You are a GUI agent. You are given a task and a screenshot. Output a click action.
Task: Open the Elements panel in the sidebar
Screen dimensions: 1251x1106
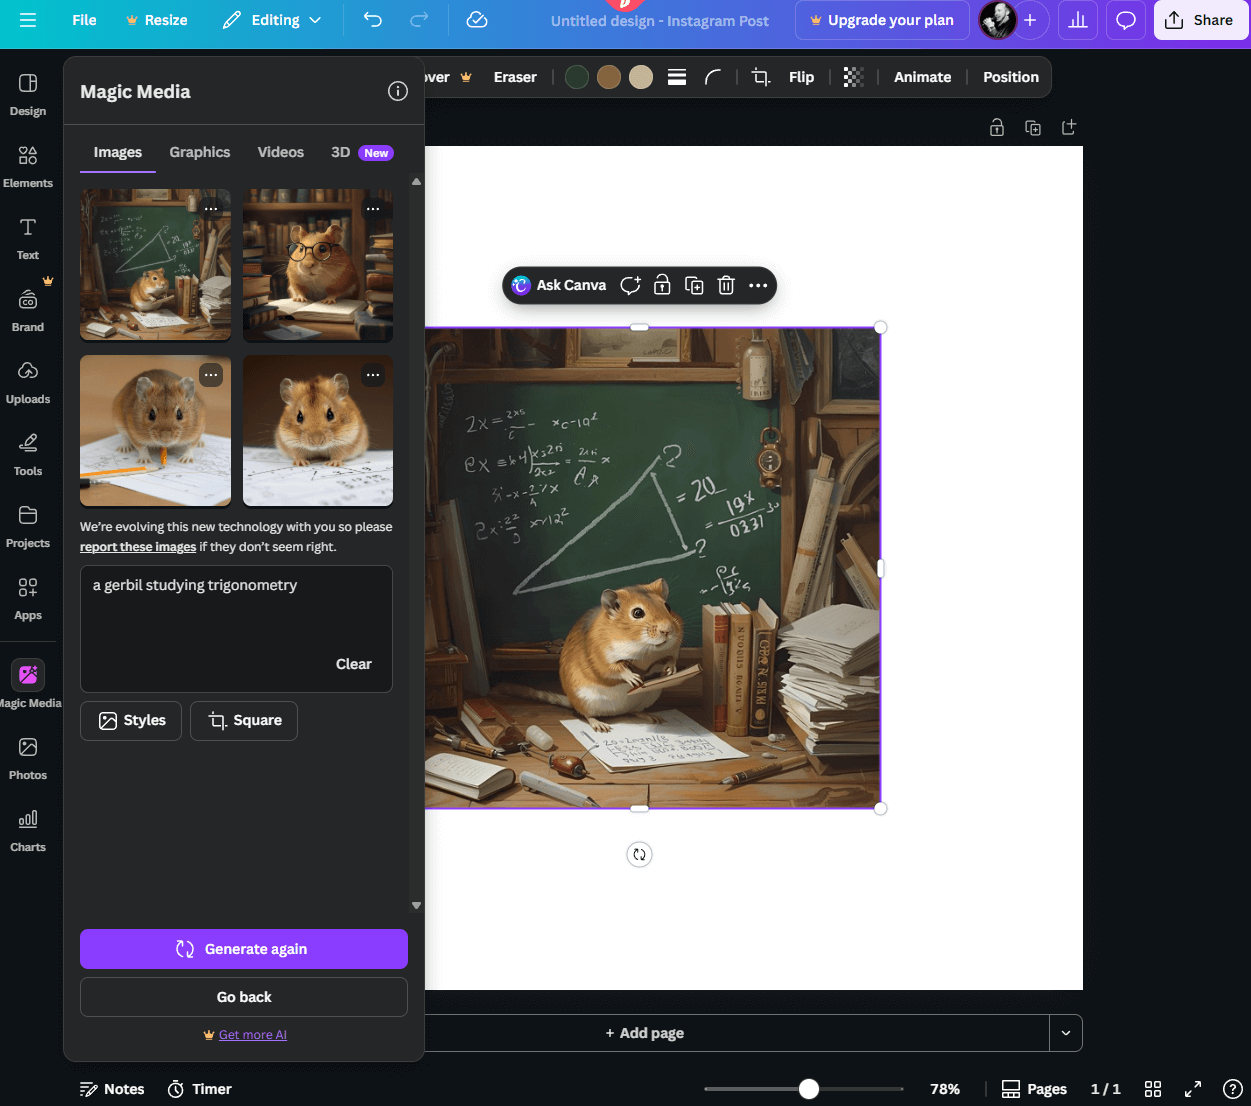(x=28, y=165)
